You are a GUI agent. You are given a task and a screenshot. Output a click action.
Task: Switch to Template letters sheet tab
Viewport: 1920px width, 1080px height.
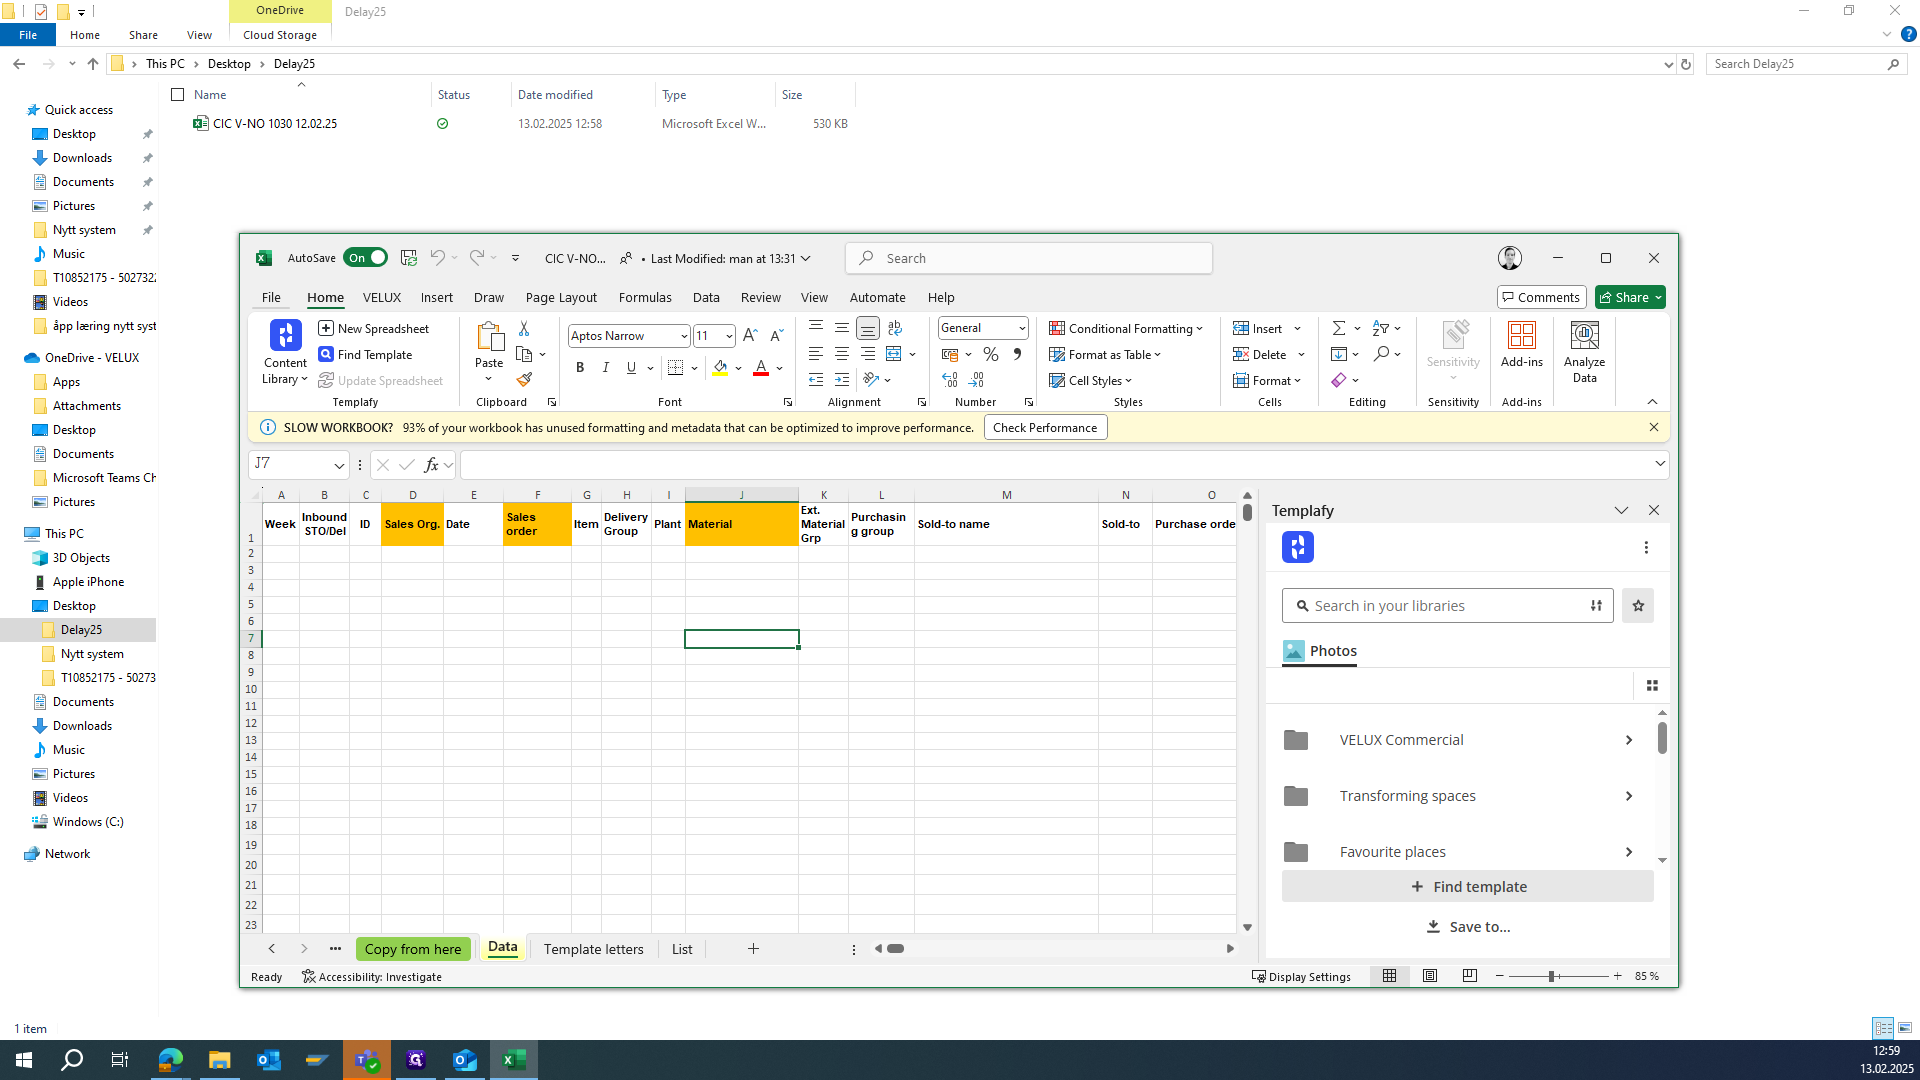coord(593,949)
